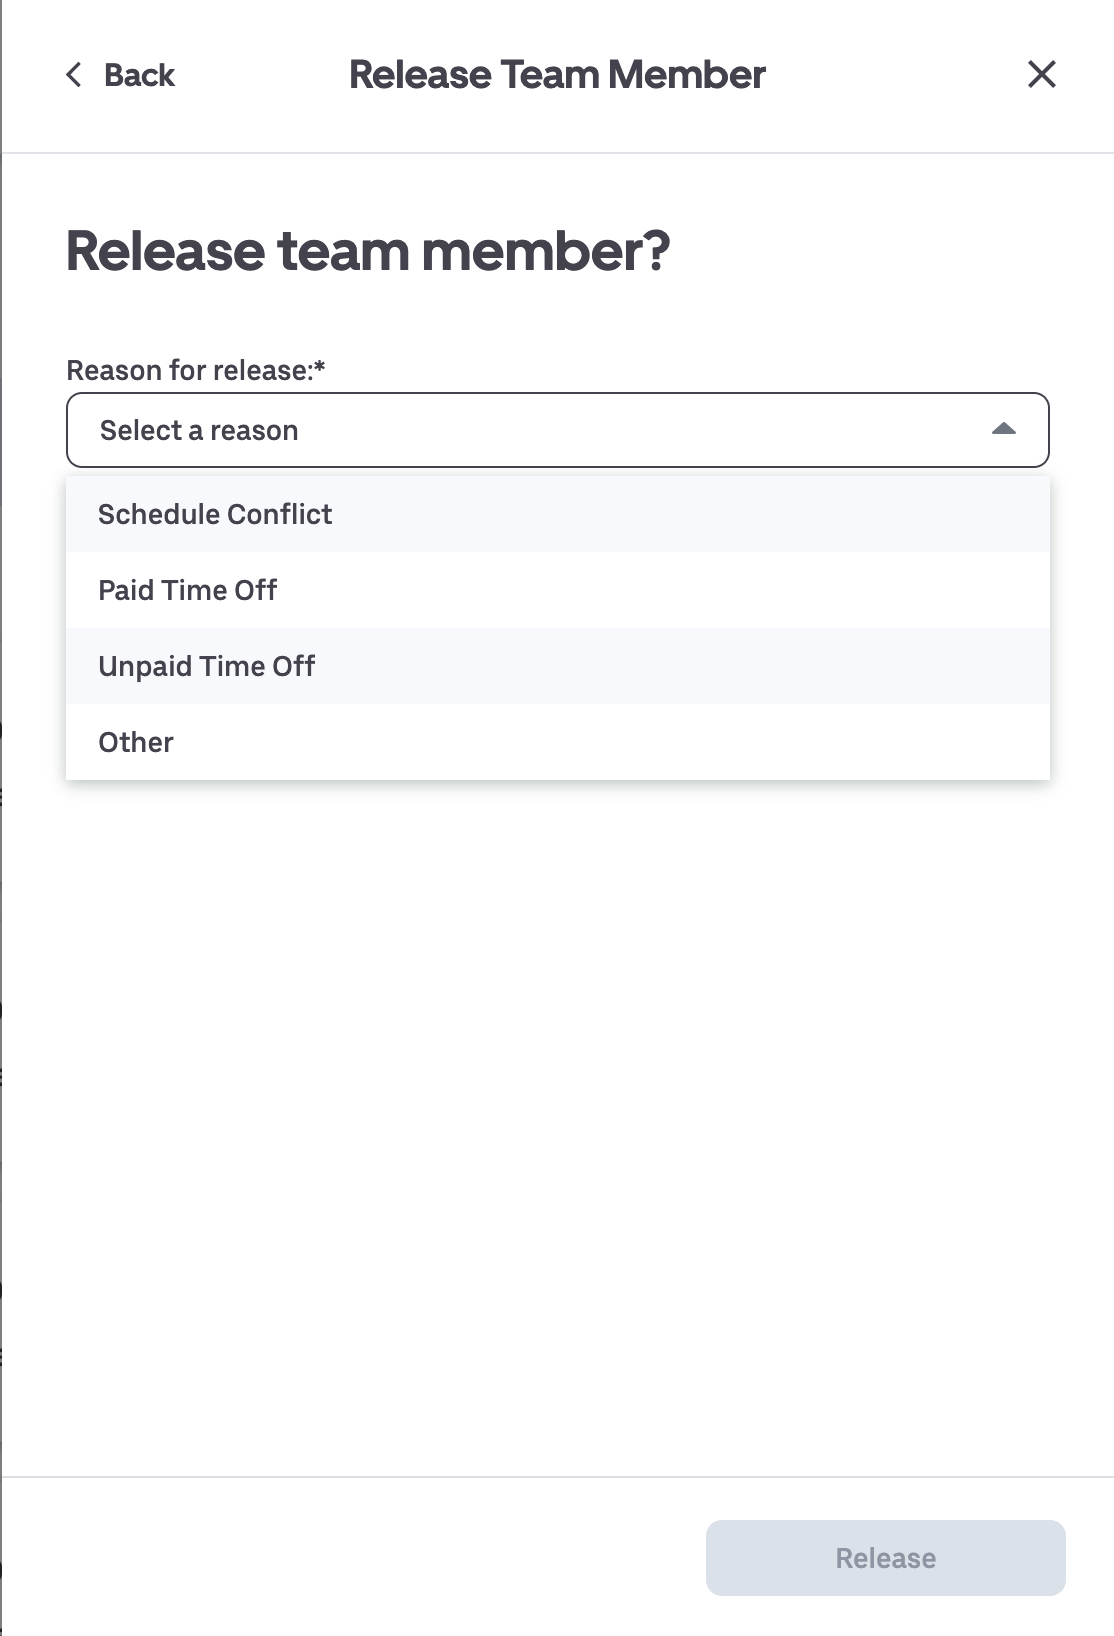Dismiss the dropdown by clicking blank panel area
This screenshot has height=1636, width=1114.
[557, 1100]
